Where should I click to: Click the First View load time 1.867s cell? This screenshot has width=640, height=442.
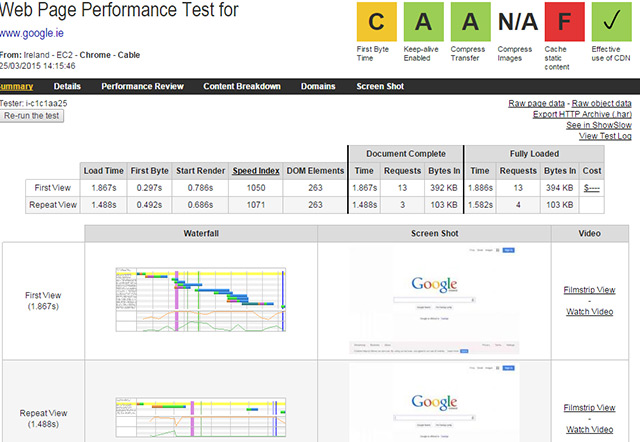(104, 188)
